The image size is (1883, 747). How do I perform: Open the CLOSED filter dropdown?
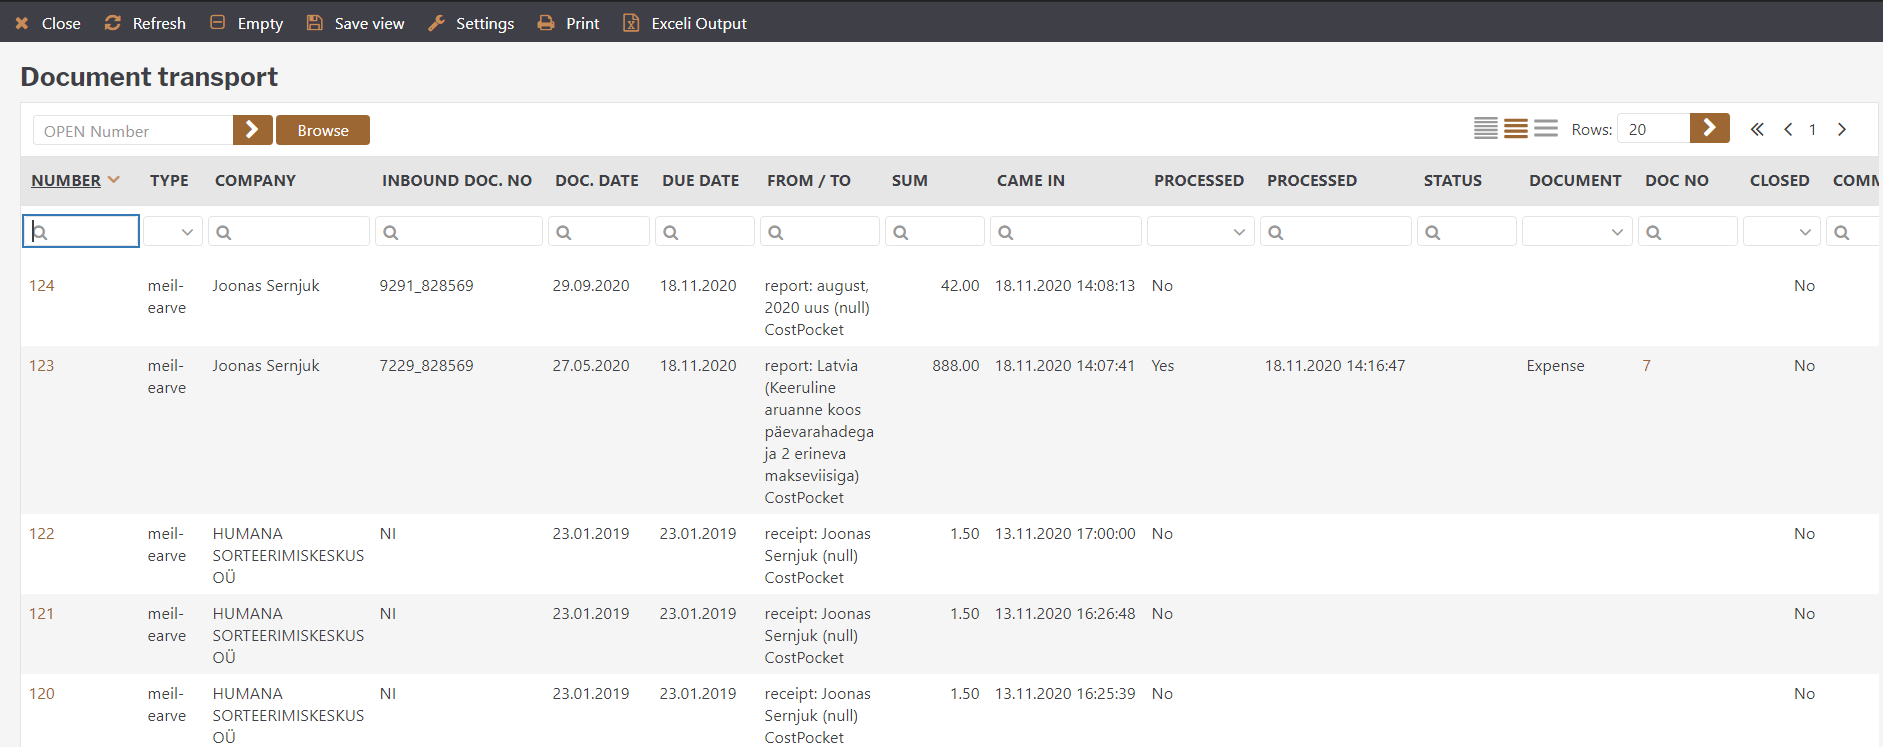point(1781,232)
